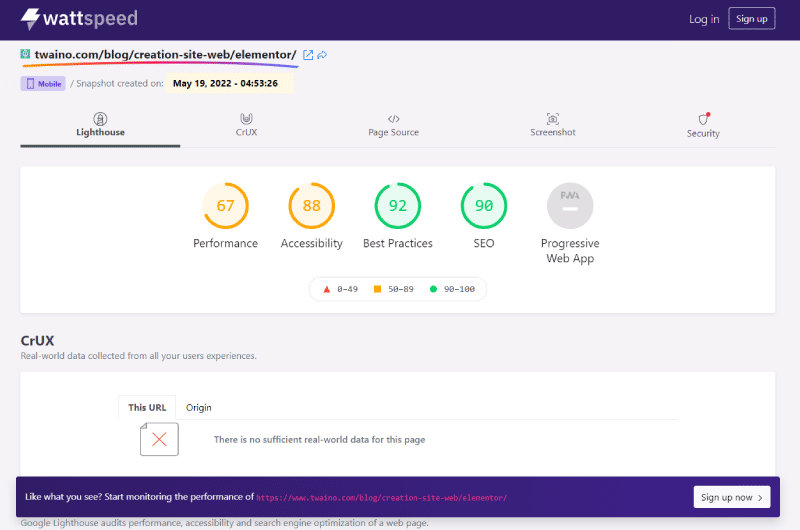Open the Page Source tab

[x=393, y=125]
